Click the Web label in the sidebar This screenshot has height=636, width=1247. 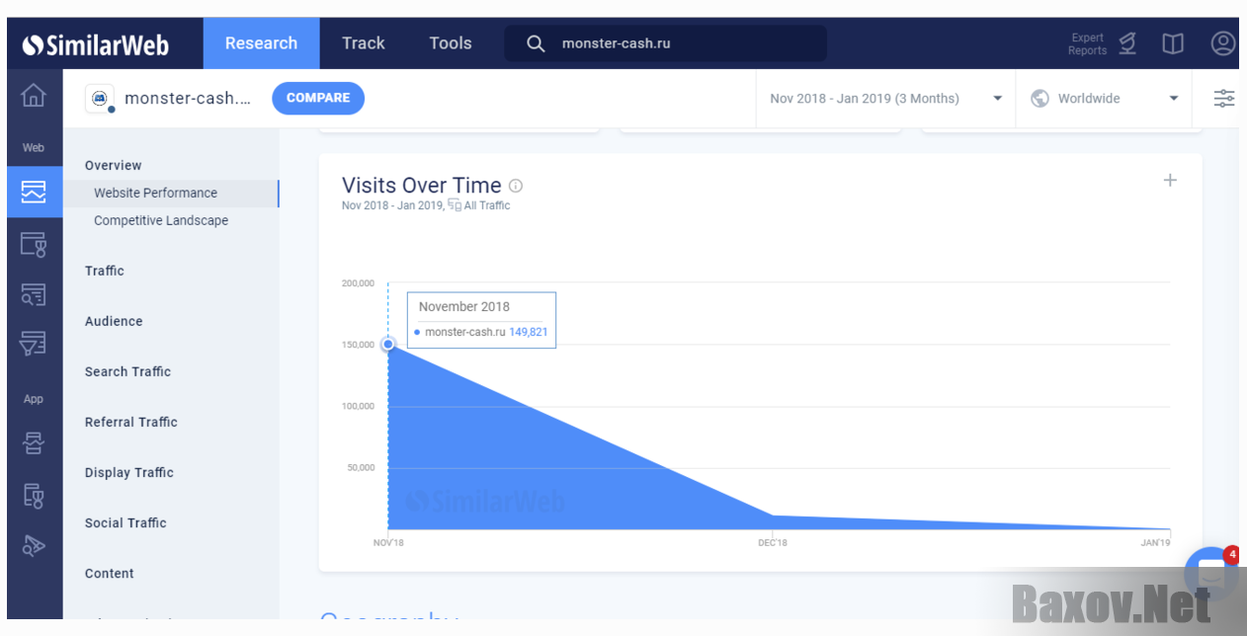point(34,148)
